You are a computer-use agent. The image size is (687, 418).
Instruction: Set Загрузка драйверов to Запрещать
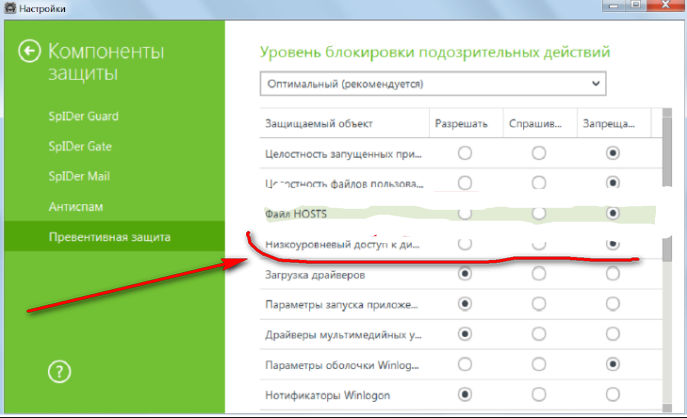click(612, 273)
